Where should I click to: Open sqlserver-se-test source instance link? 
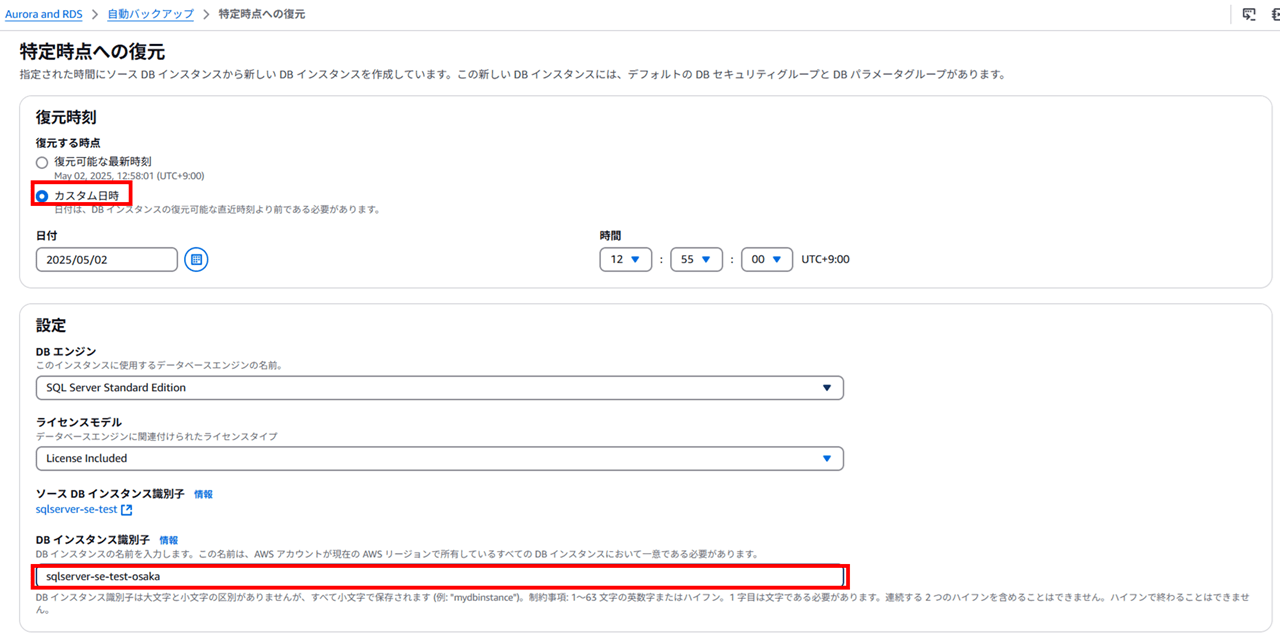tap(76, 510)
